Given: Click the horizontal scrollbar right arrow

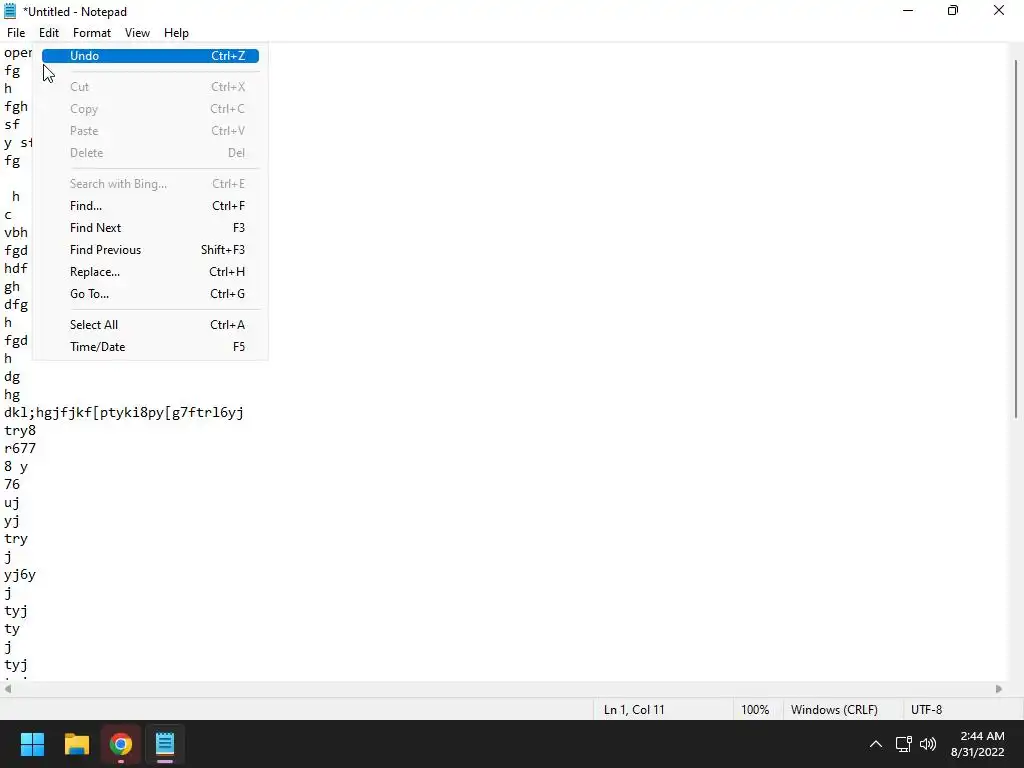Looking at the screenshot, I should (999, 689).
